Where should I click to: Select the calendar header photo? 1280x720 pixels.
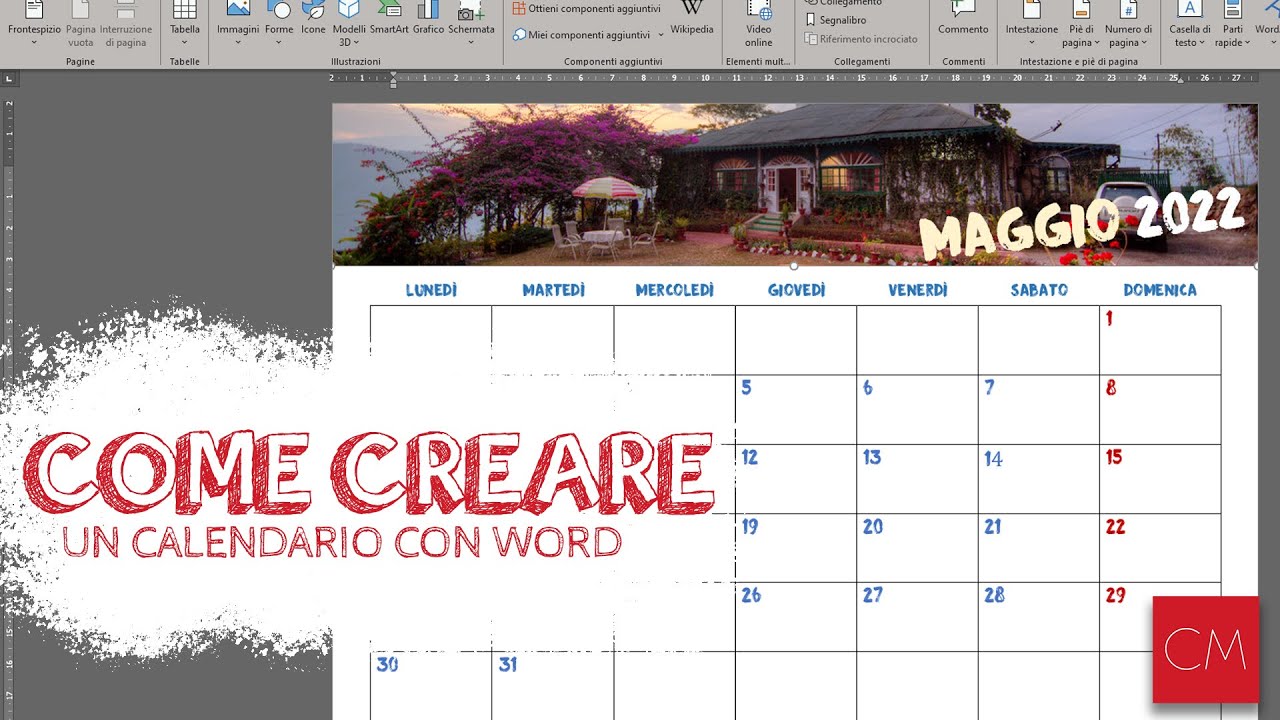coord(795,184)
